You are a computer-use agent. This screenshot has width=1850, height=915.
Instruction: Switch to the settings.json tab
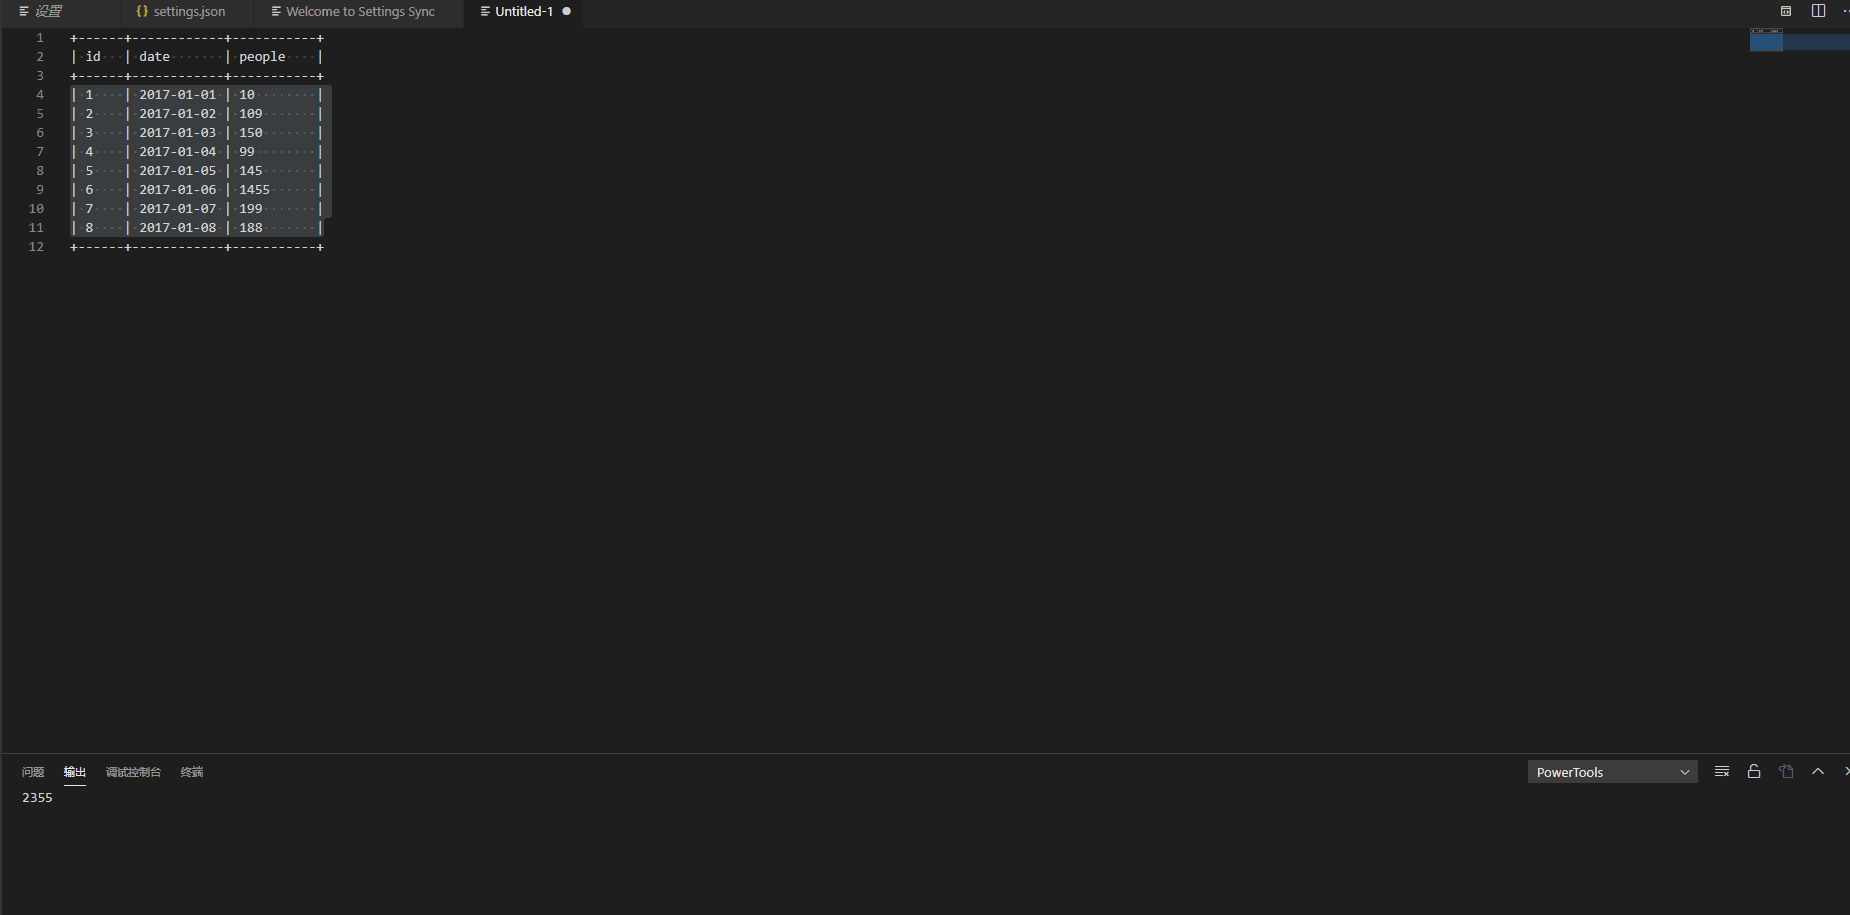tap(181, 12)
